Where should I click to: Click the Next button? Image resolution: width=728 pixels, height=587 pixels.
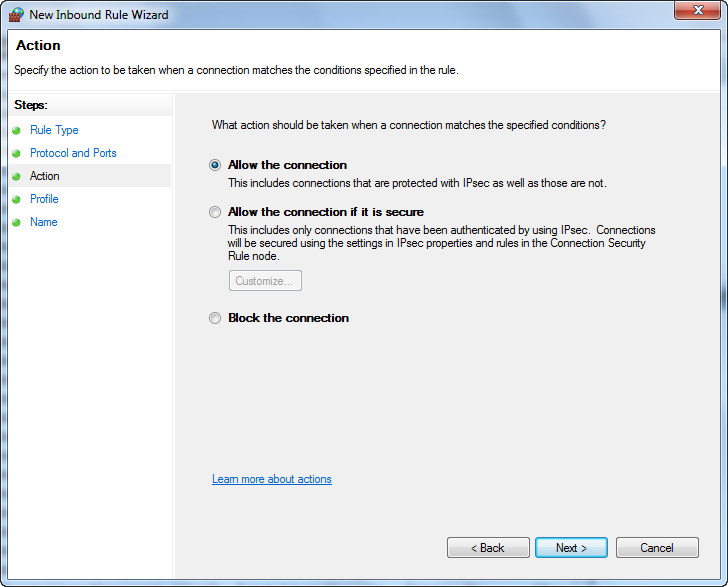(x=571, y=548)
